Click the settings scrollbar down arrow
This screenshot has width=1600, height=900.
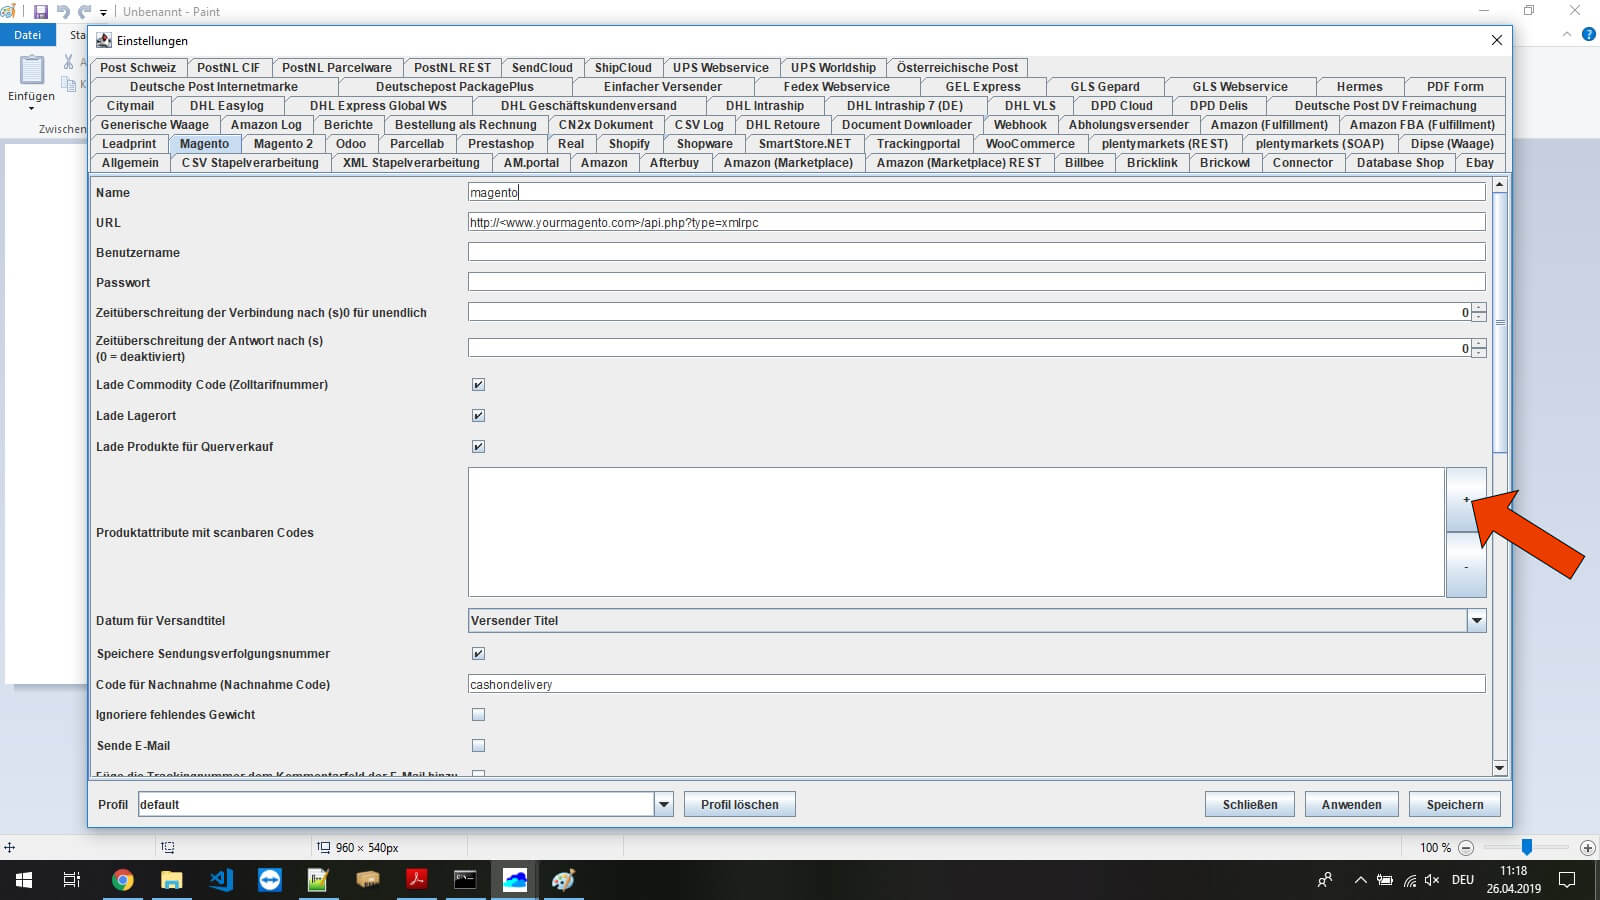[x=1499, y=768]
